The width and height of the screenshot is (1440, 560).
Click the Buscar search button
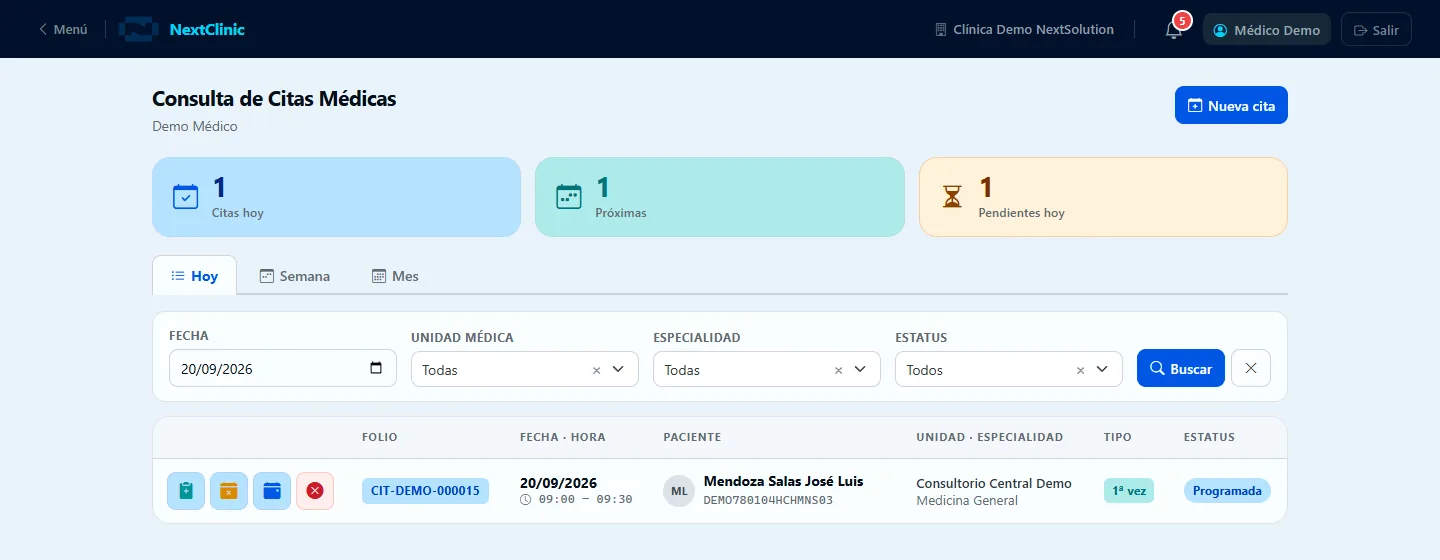(x=1181, y=368)
